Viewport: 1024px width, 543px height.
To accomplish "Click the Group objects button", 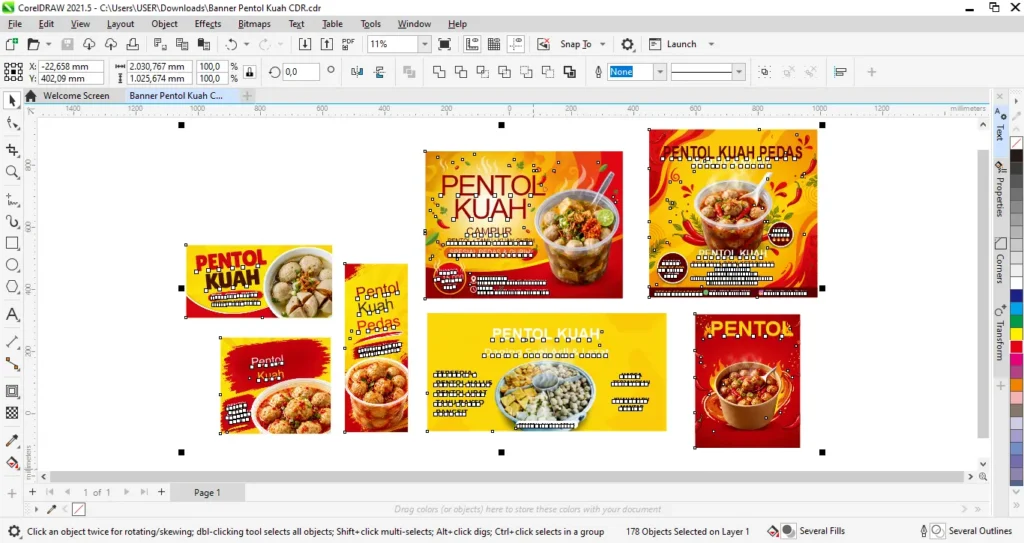I will coord(765,72).
